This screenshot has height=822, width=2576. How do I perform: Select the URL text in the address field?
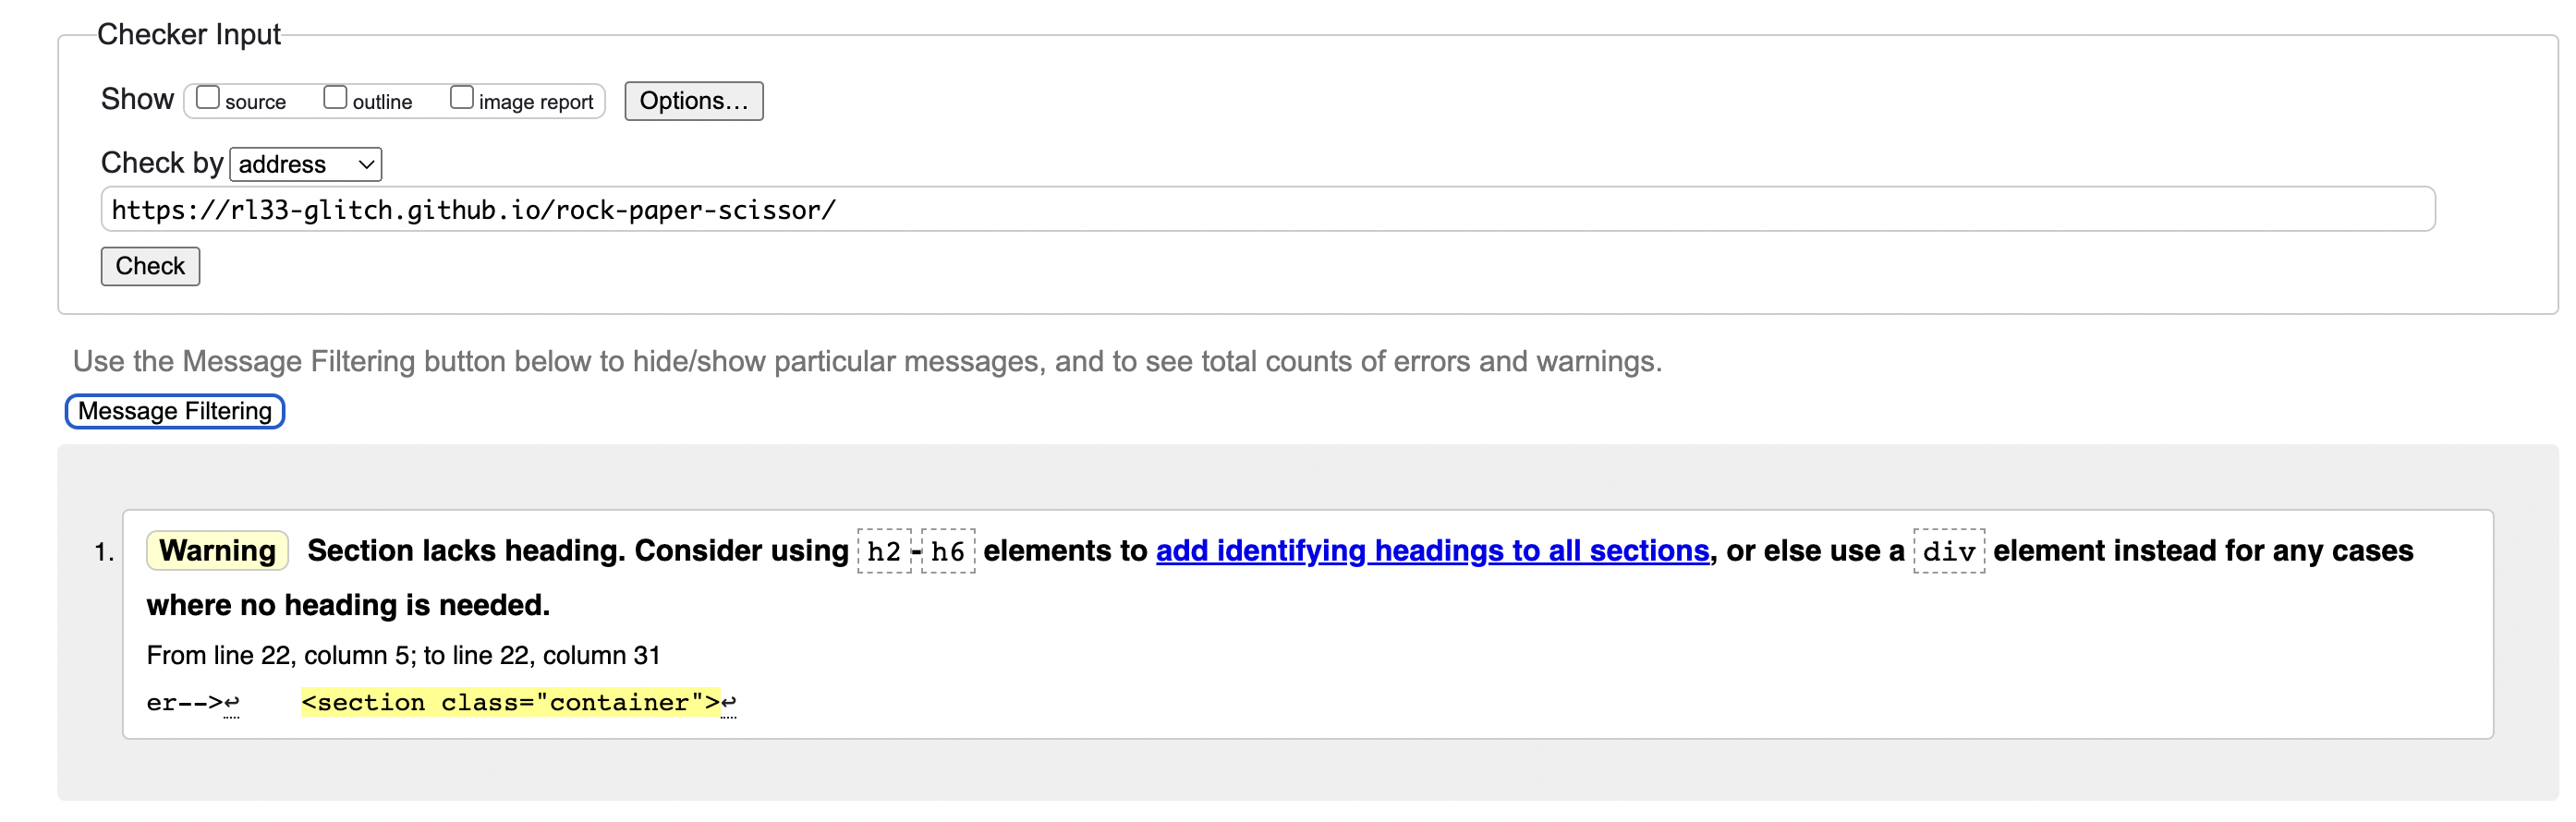[473, 210]
